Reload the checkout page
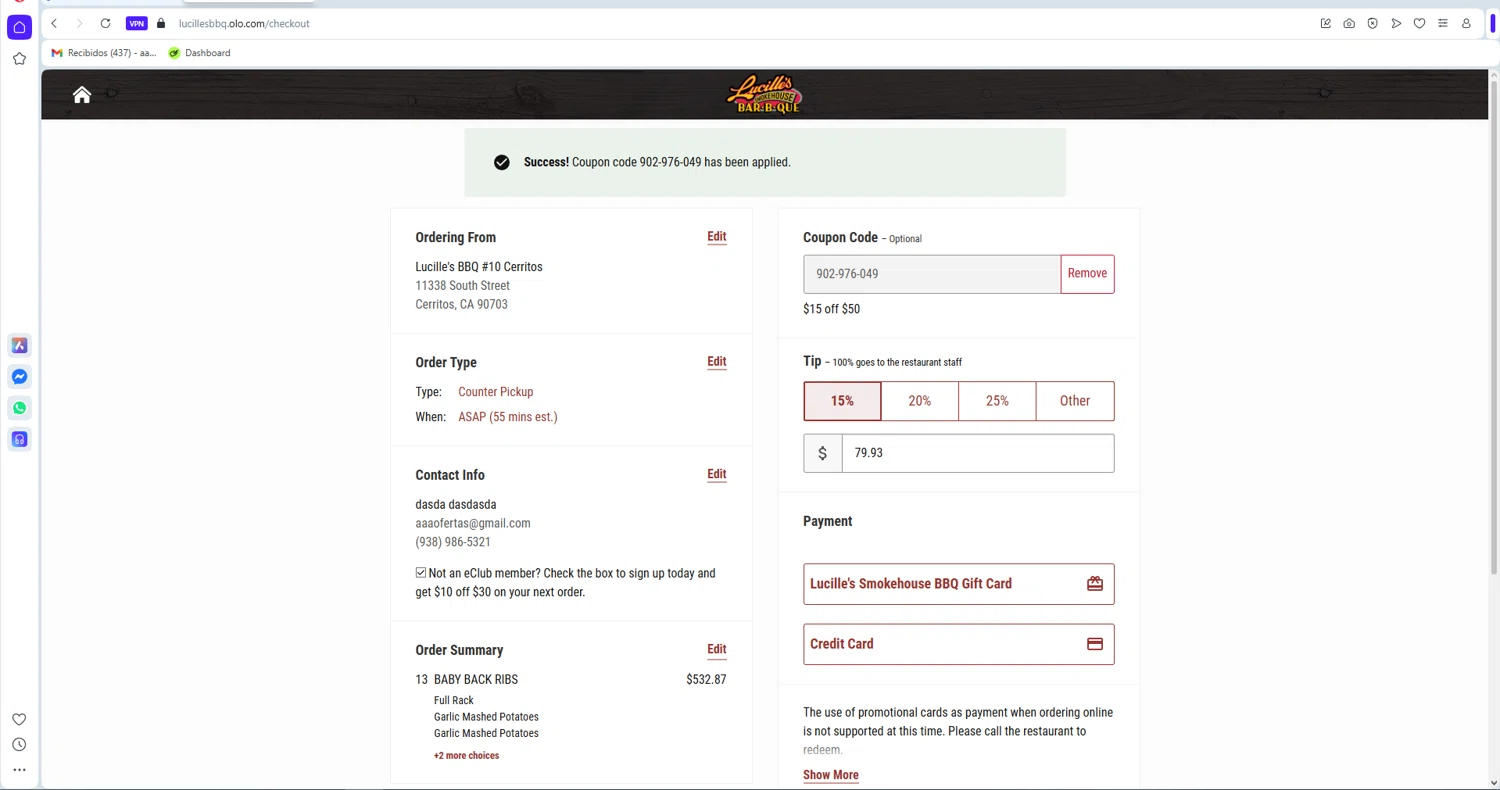Image resolution: width=1500 pixels, height=790 pixels. (105, 23)
